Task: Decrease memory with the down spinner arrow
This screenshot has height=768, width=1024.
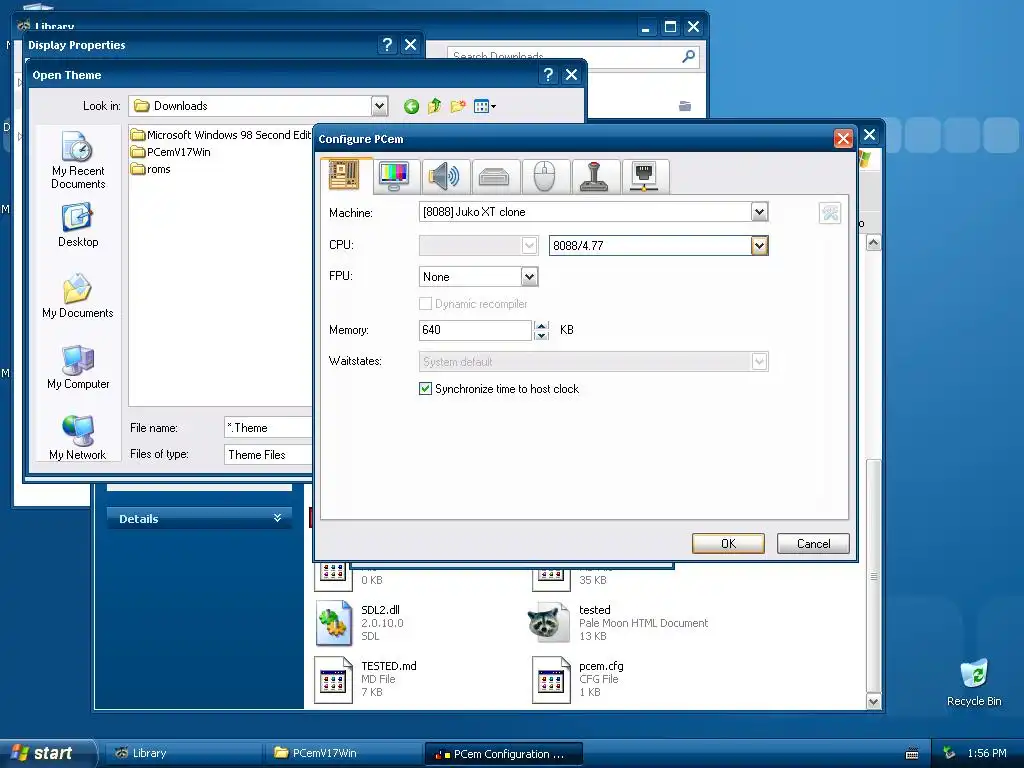Action: click(x=541, y=336)
